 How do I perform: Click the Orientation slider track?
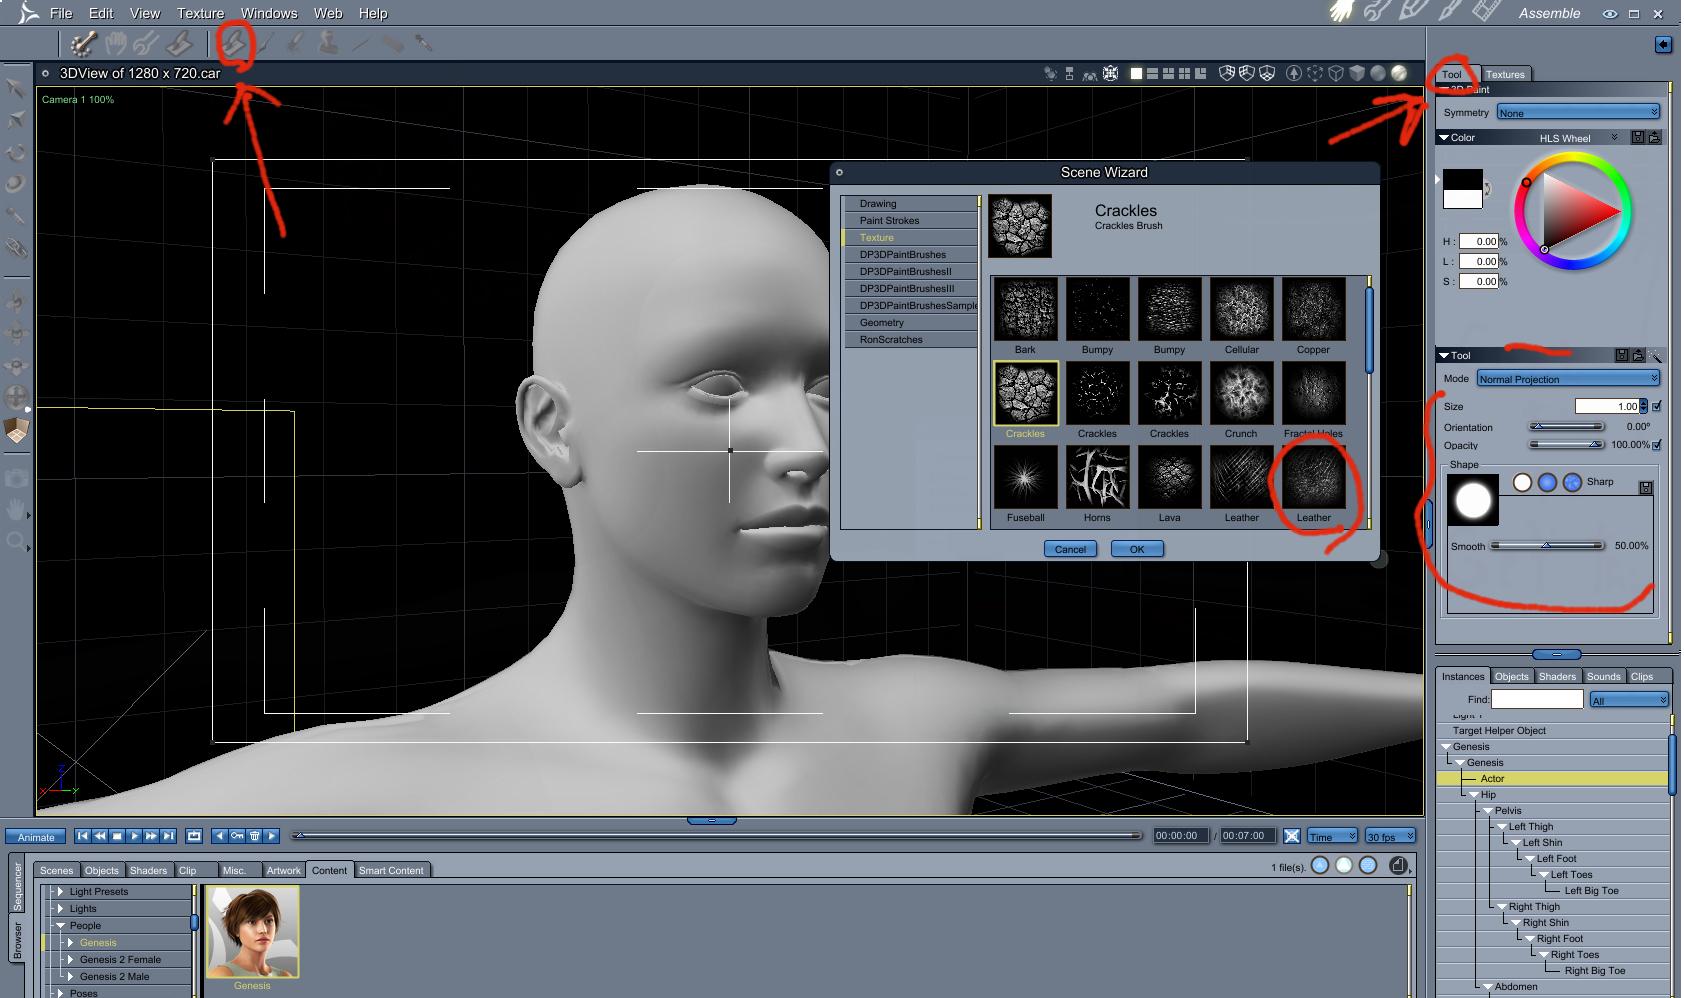click(1567, 427)
